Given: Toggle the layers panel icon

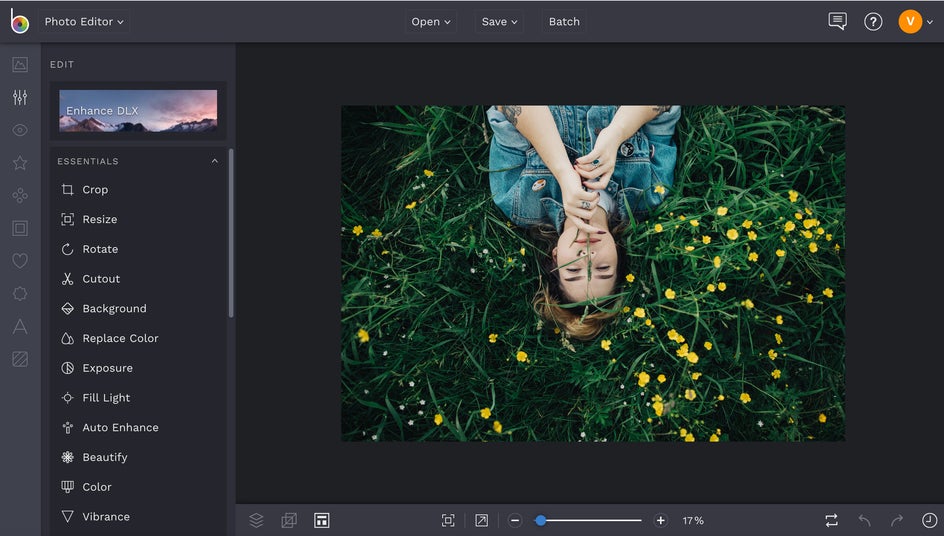Looking at the screenshot, I should 256,520.
